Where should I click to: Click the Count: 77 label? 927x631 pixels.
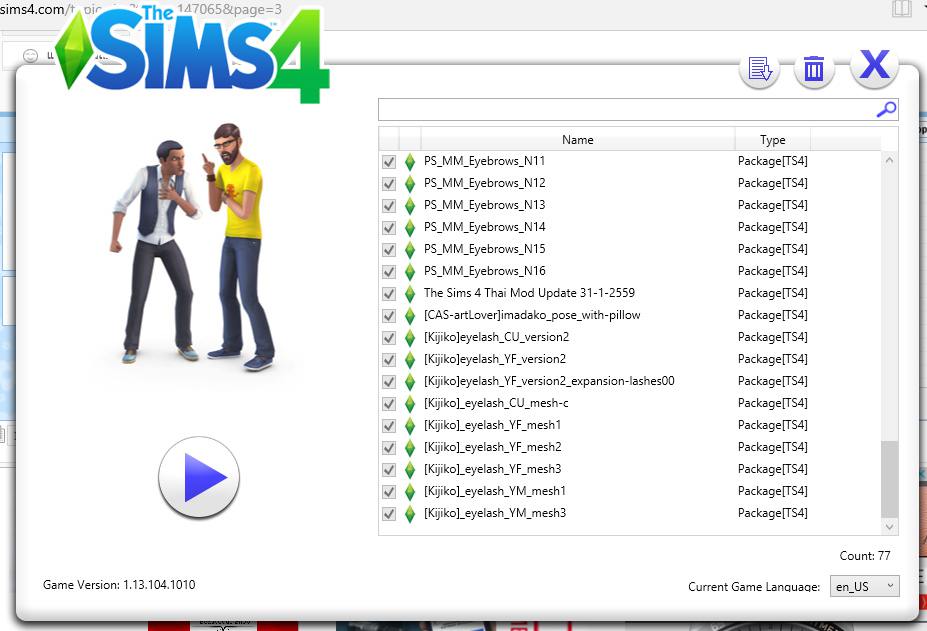pos(864,556)
